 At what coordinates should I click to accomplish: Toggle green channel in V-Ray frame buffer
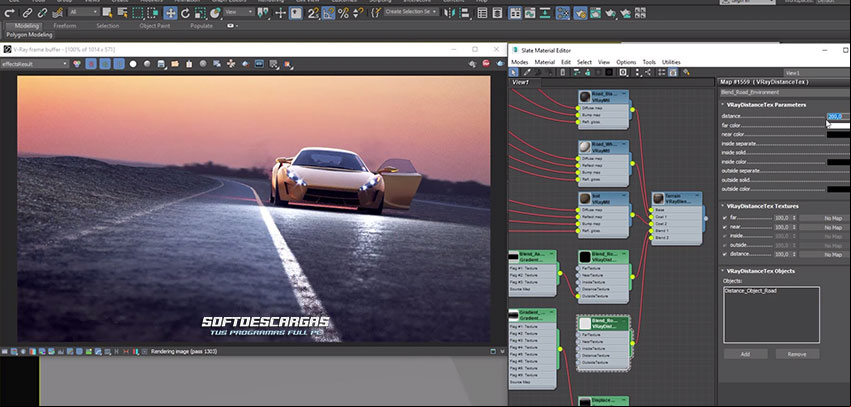(x=105, y=64)
